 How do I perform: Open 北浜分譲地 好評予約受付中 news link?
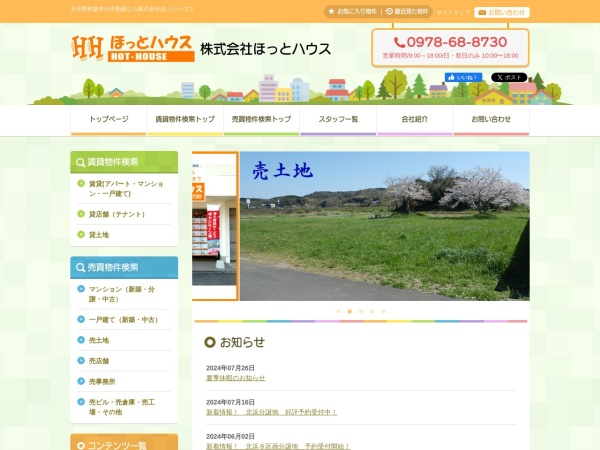(x=272, y=412)
